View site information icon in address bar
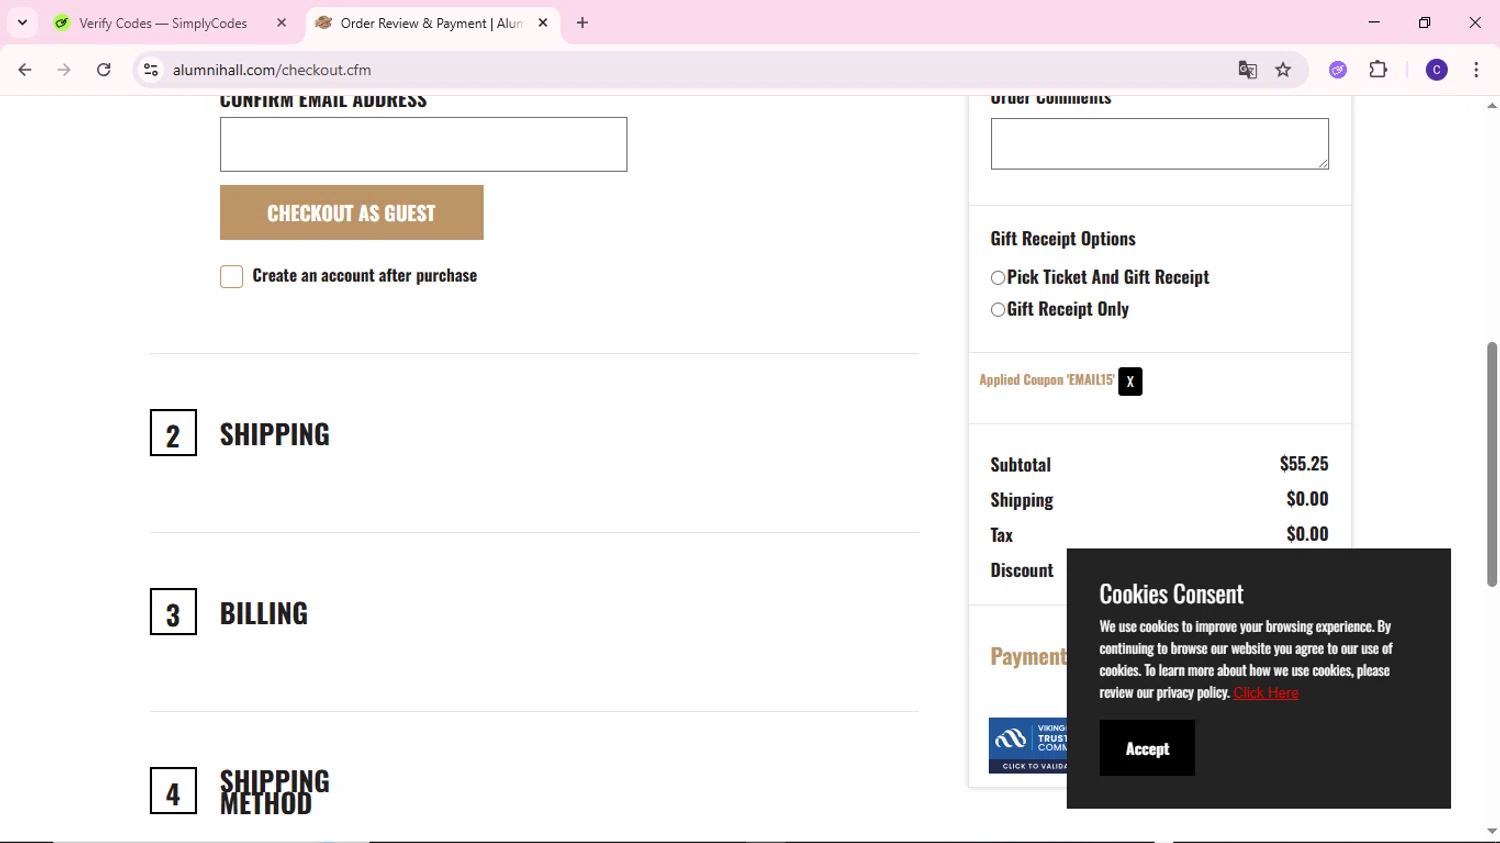Image resolution: width=1500 pixels, height=843 pixels. (x=151, y=70)
